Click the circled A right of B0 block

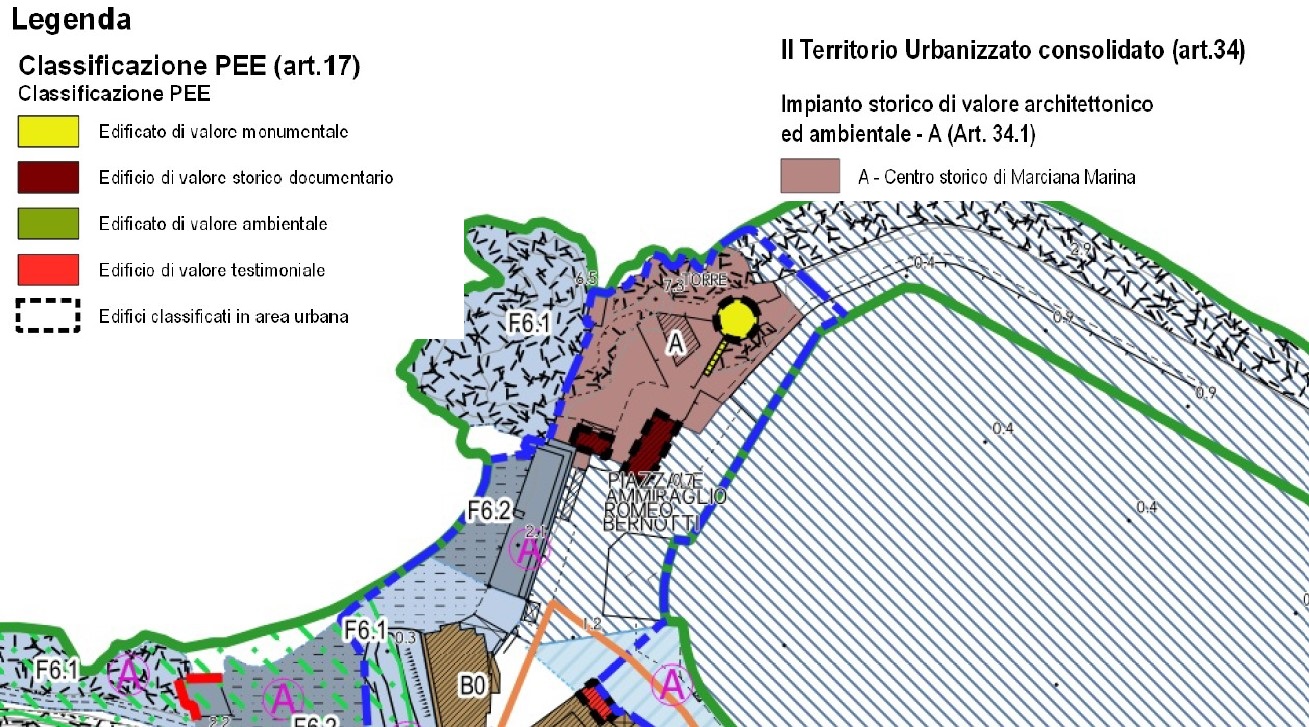coord(672,685)
